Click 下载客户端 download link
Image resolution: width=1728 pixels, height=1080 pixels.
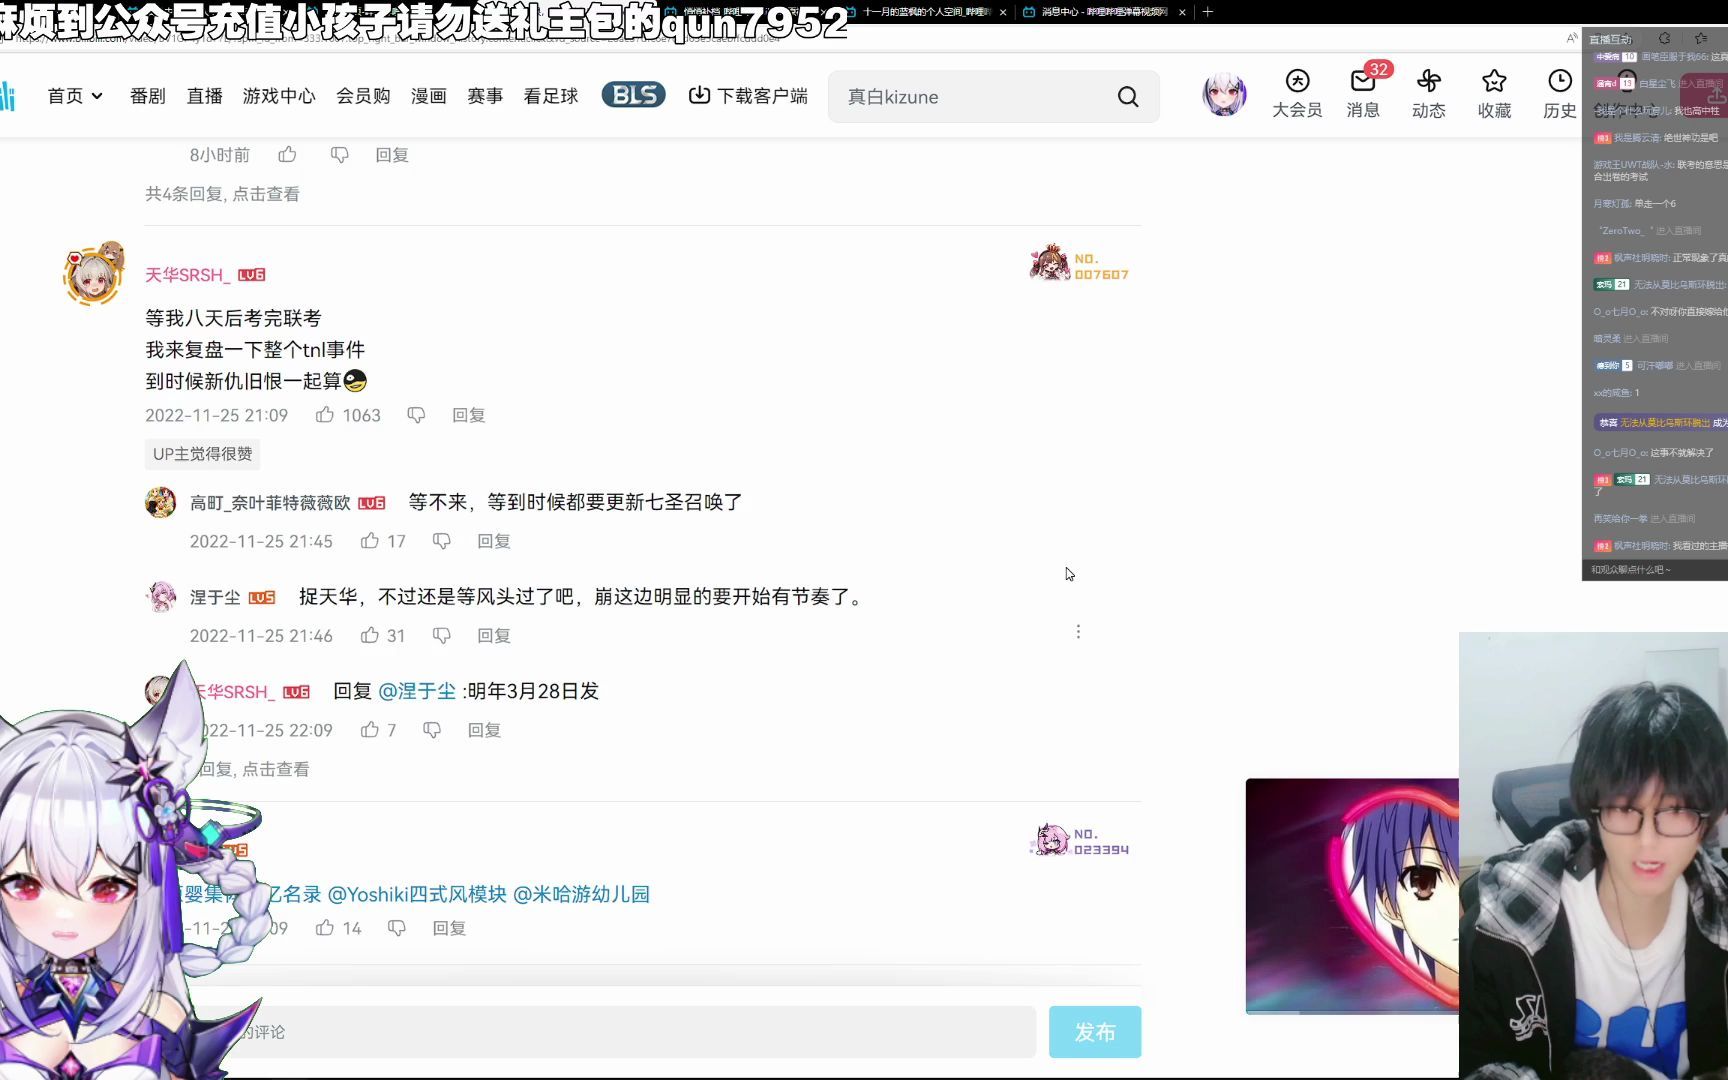pos(748,96)
